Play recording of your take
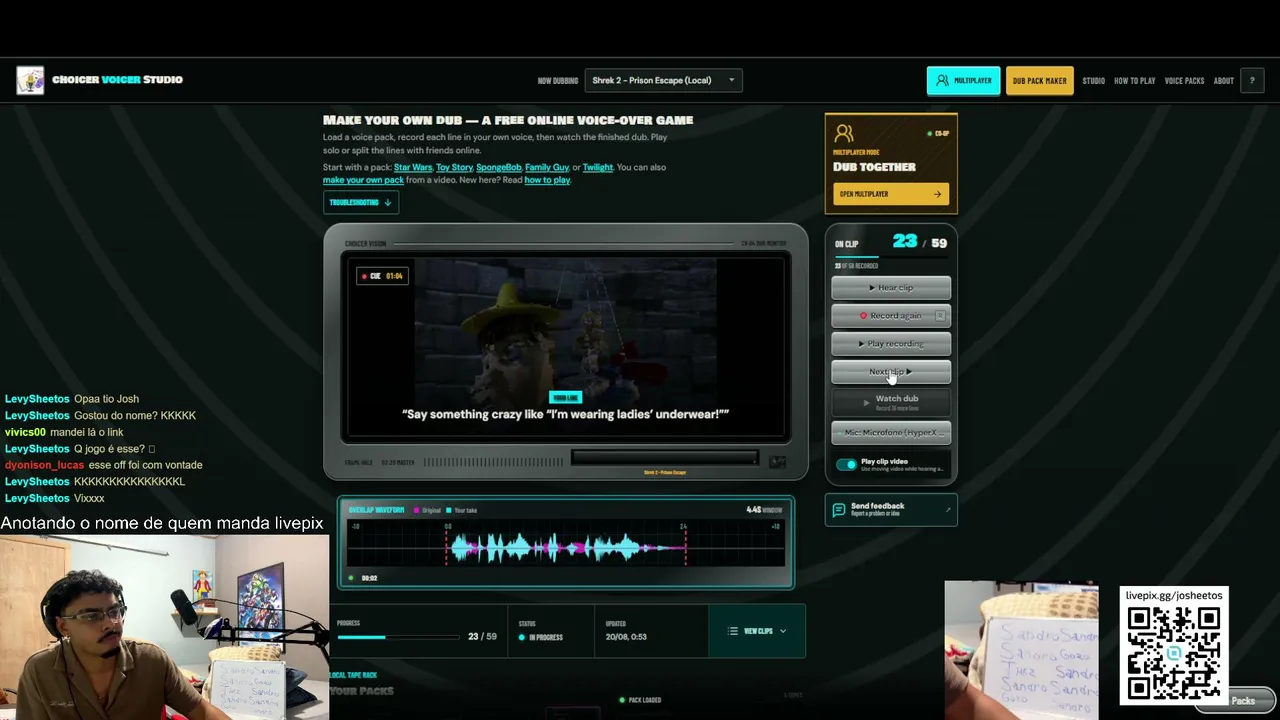The height and width of the screenshot is (720, 1280). [x=891, y=344]
